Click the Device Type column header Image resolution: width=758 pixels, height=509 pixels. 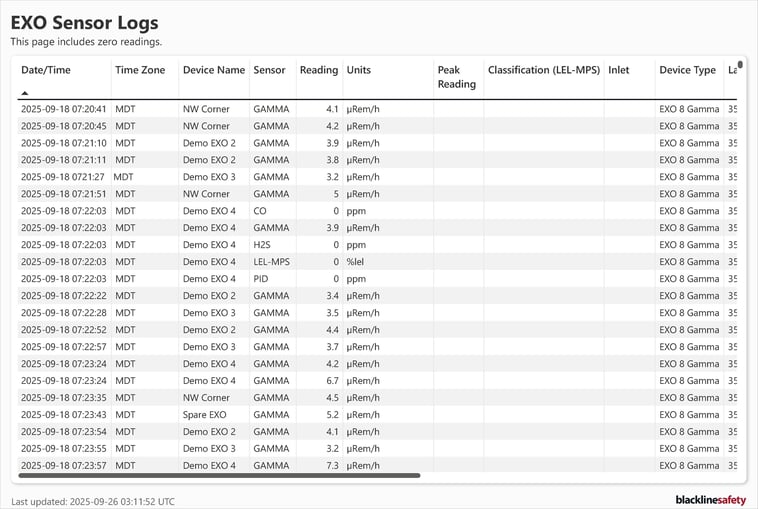687,70
